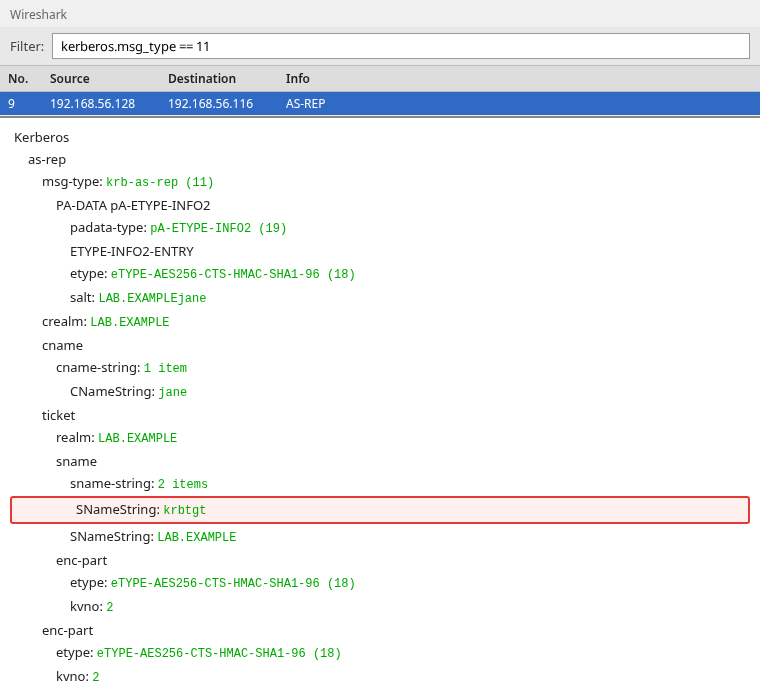Select ETYPE-INFO2-ENTRY node
Viewport: 760px width, 697px height.
pos(132,252)
